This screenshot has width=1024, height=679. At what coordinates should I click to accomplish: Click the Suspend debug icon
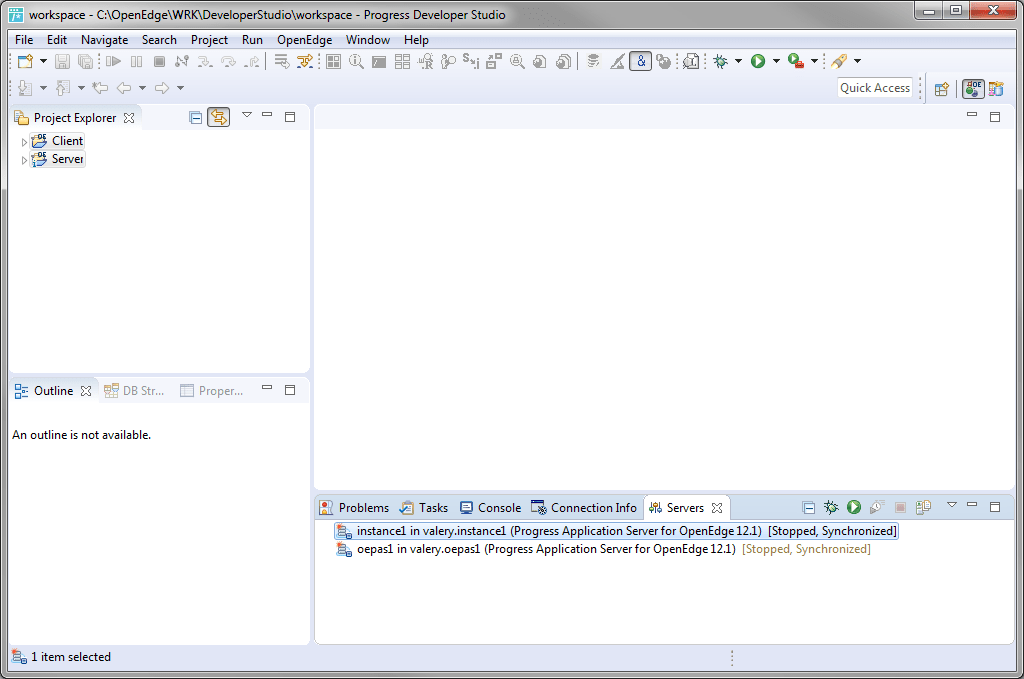tap(136, 61)
